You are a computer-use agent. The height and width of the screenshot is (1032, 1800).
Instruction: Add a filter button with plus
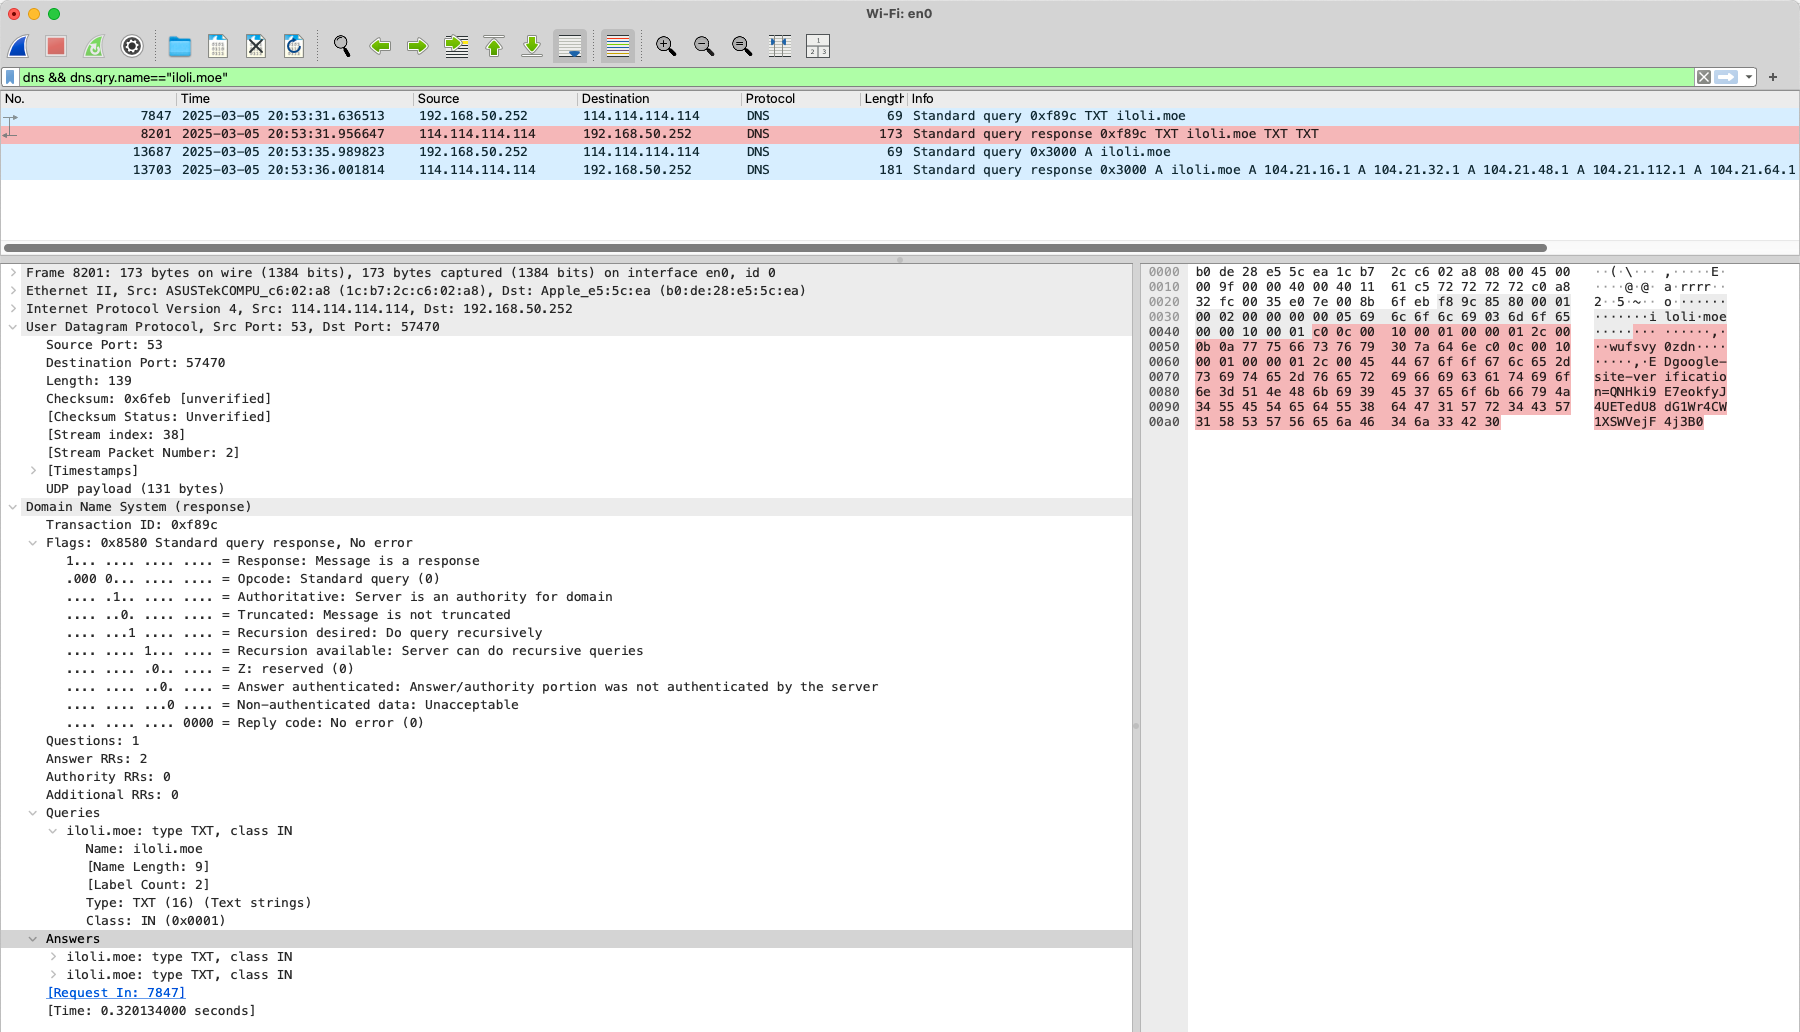point(1773,77)
